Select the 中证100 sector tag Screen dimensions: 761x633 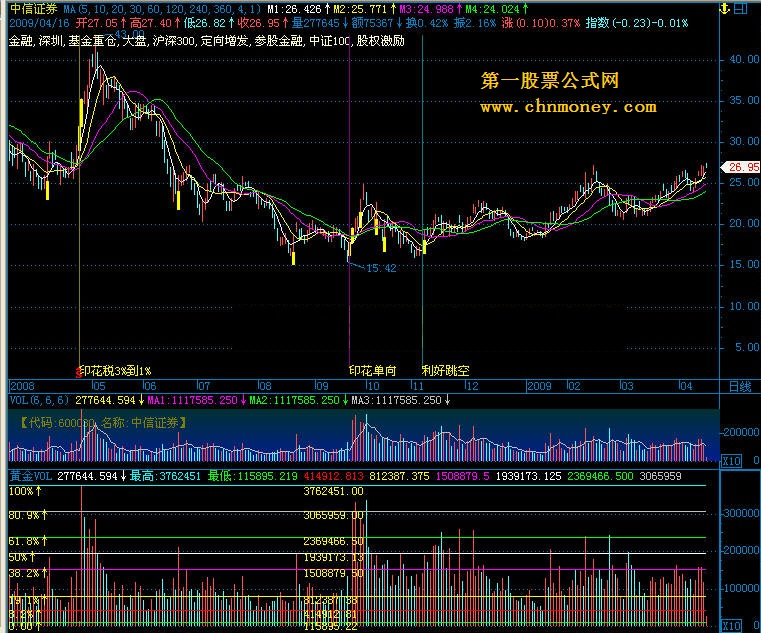[330, 41]
